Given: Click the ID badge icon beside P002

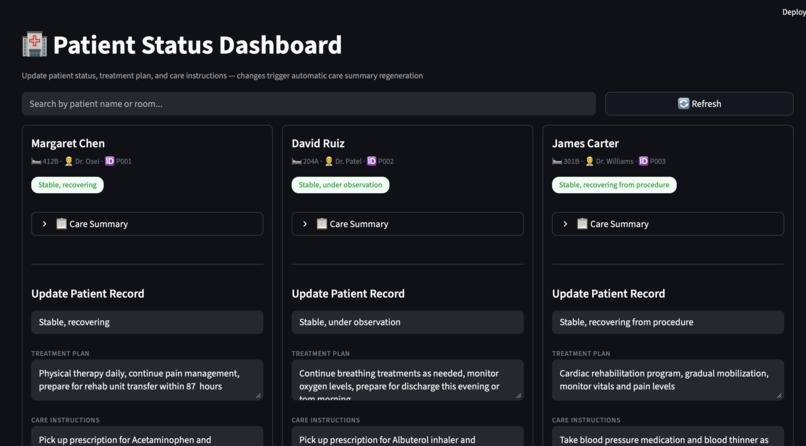Looking at the screenshot, I should point(372,161).
